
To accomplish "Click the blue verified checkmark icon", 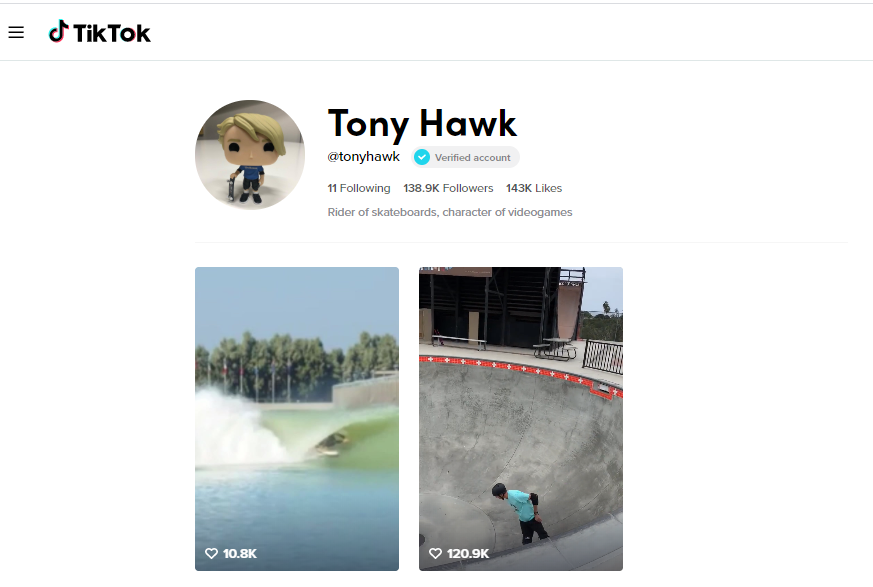I will [x=422, y=157].
